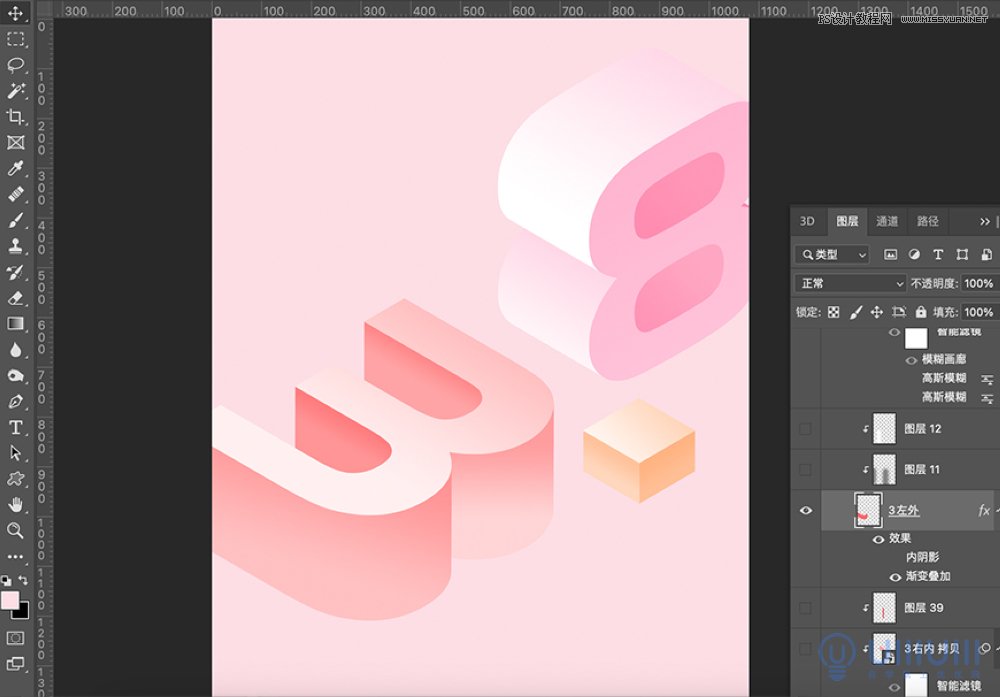Open the 类型 layer filter dropdown
This screenshot has width=1000, height=697.
(x=832, y=255)
